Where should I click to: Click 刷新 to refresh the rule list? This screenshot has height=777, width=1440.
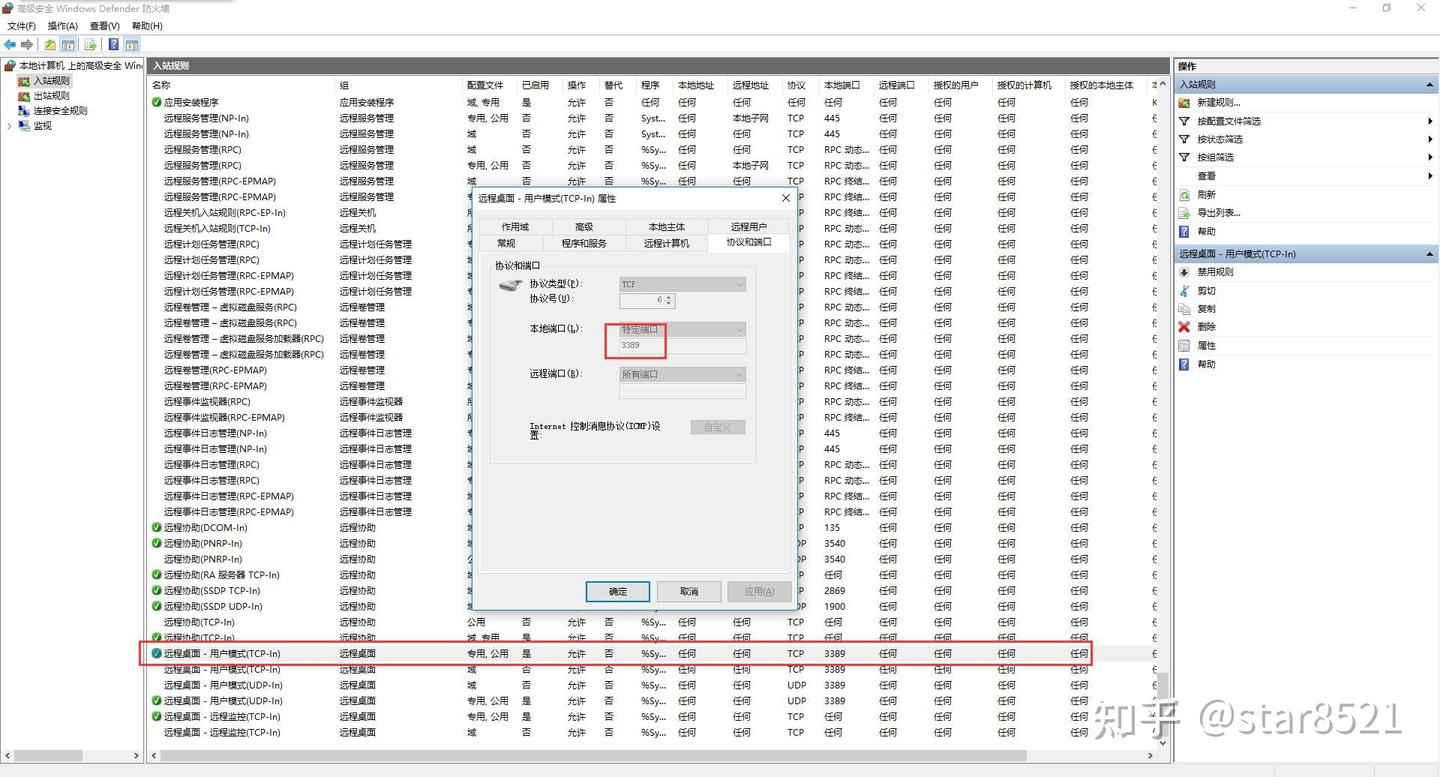(x=1206, y=195)
